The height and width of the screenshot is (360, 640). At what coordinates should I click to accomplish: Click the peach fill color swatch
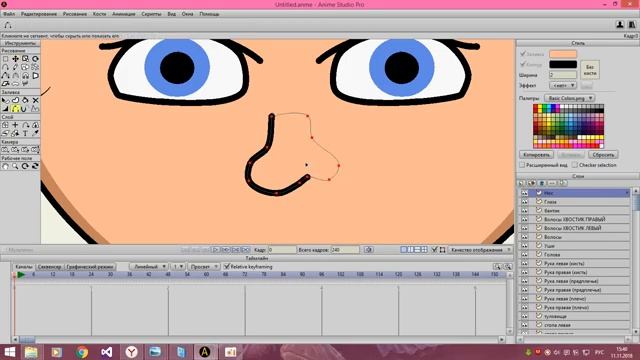coord(563,54)
